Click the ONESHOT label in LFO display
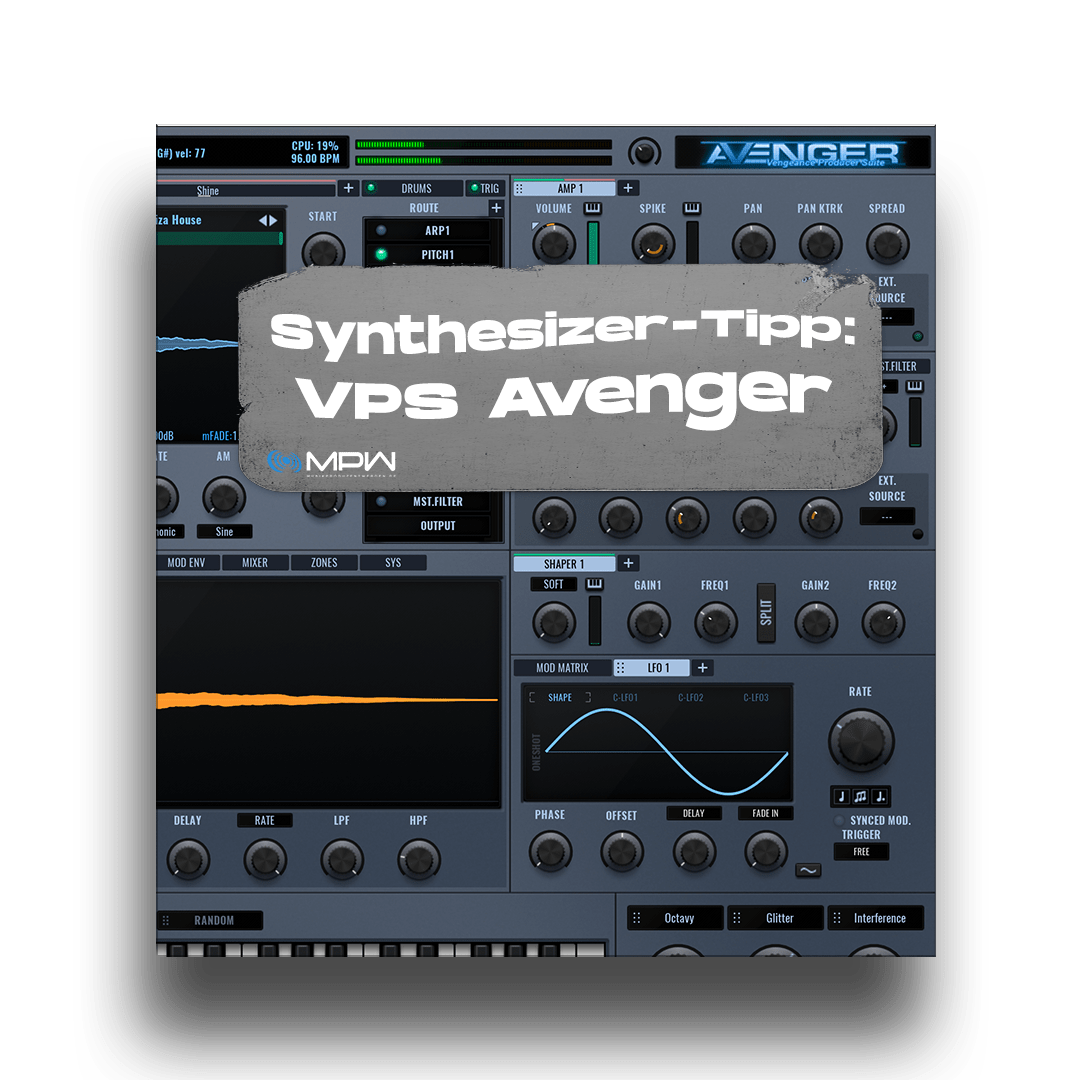 coord(537,752)
